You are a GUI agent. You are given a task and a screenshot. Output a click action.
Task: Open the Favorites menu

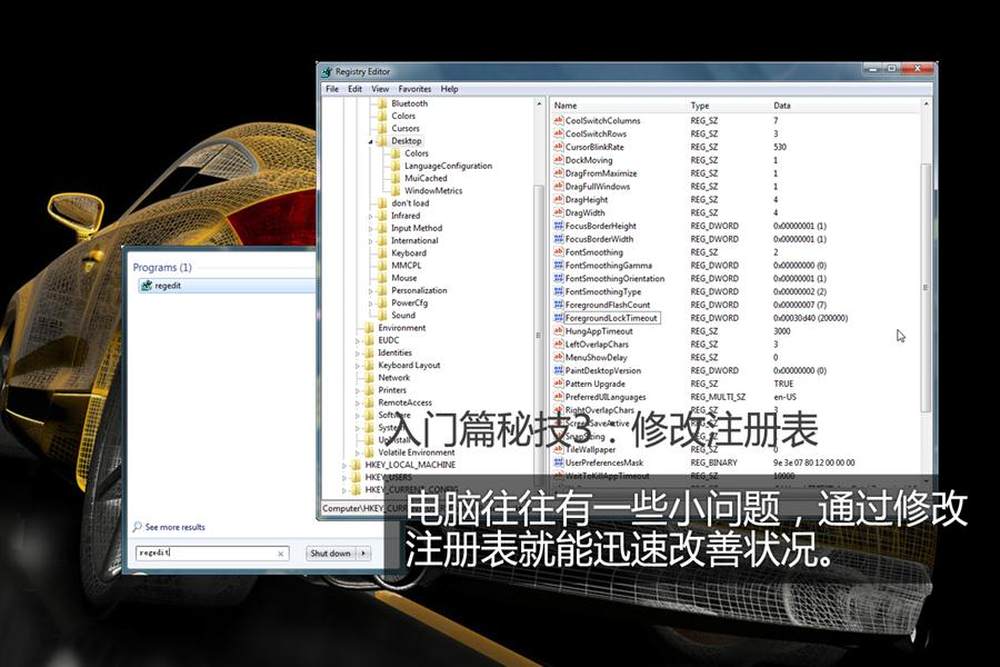(x=415, y=89)
